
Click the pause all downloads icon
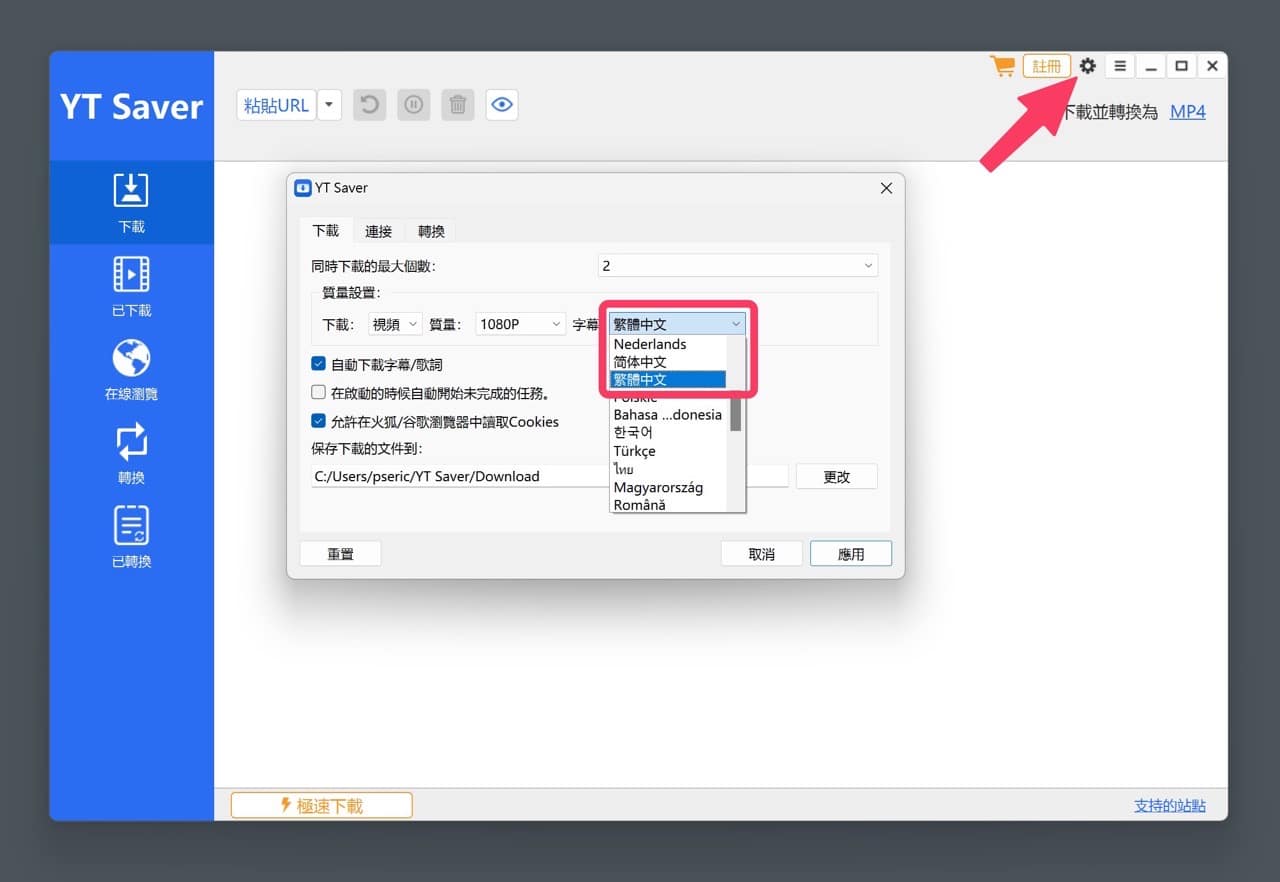click(414, 104)
